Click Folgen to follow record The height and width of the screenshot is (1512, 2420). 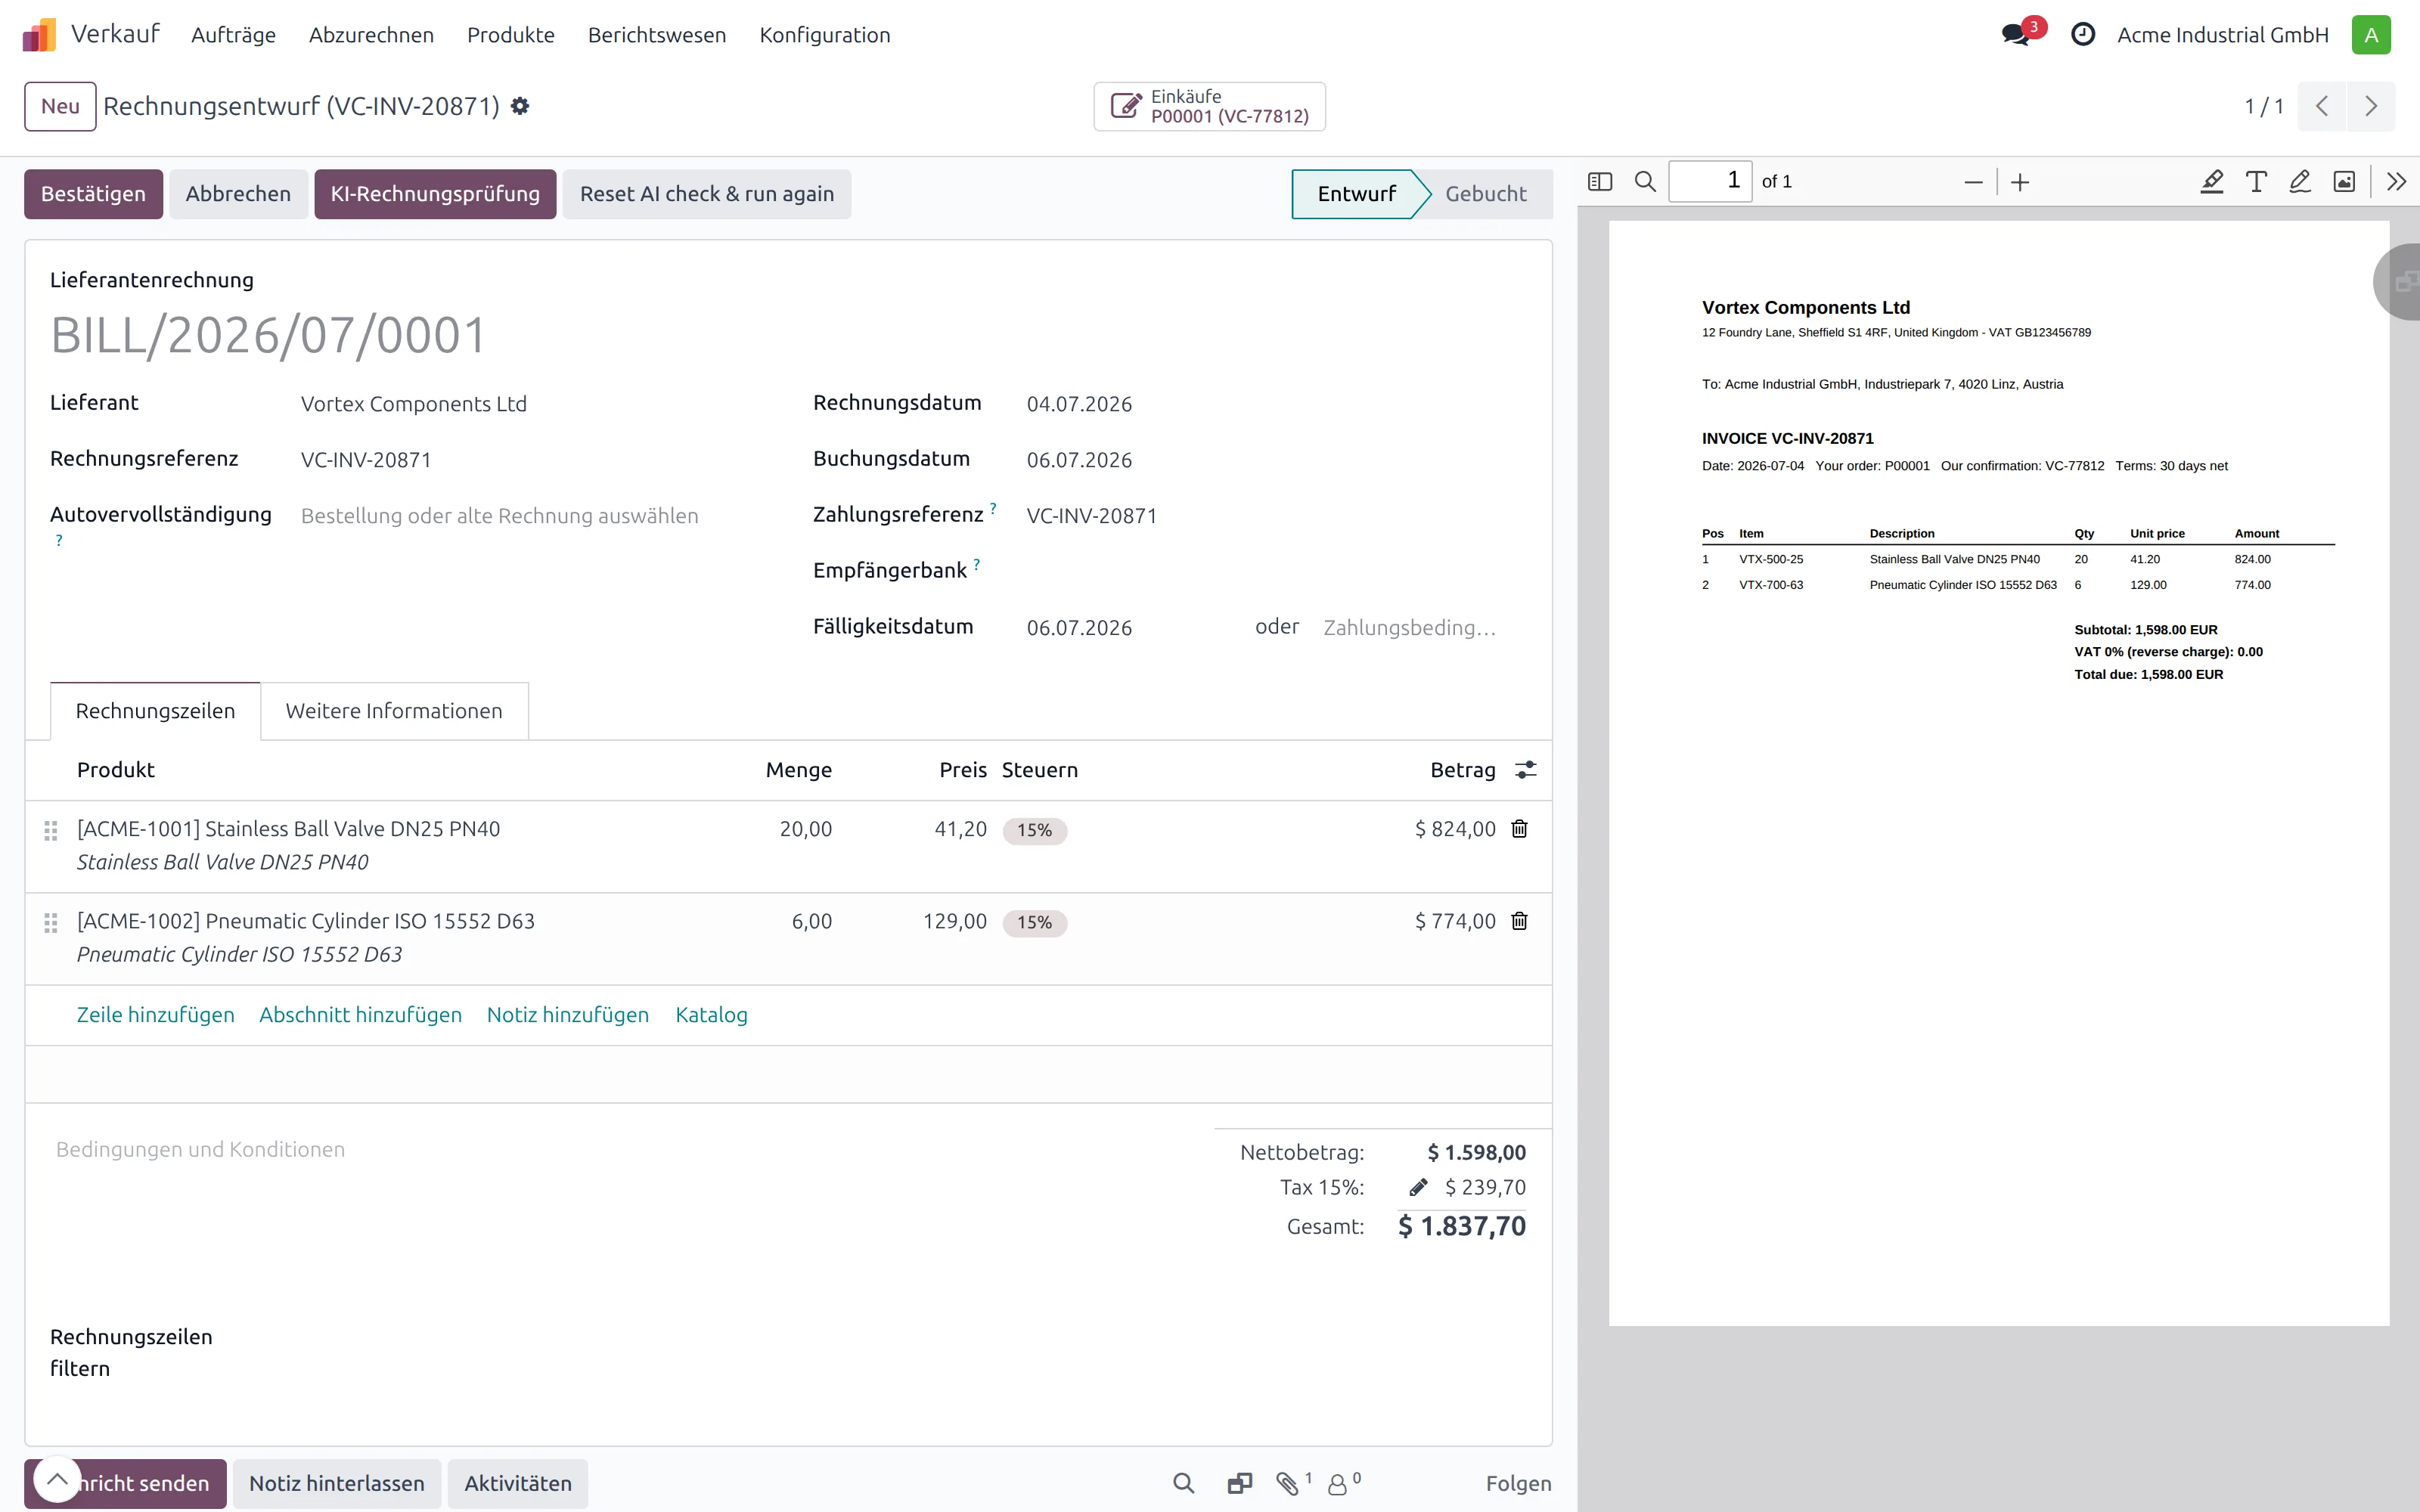point(1518,1483)
